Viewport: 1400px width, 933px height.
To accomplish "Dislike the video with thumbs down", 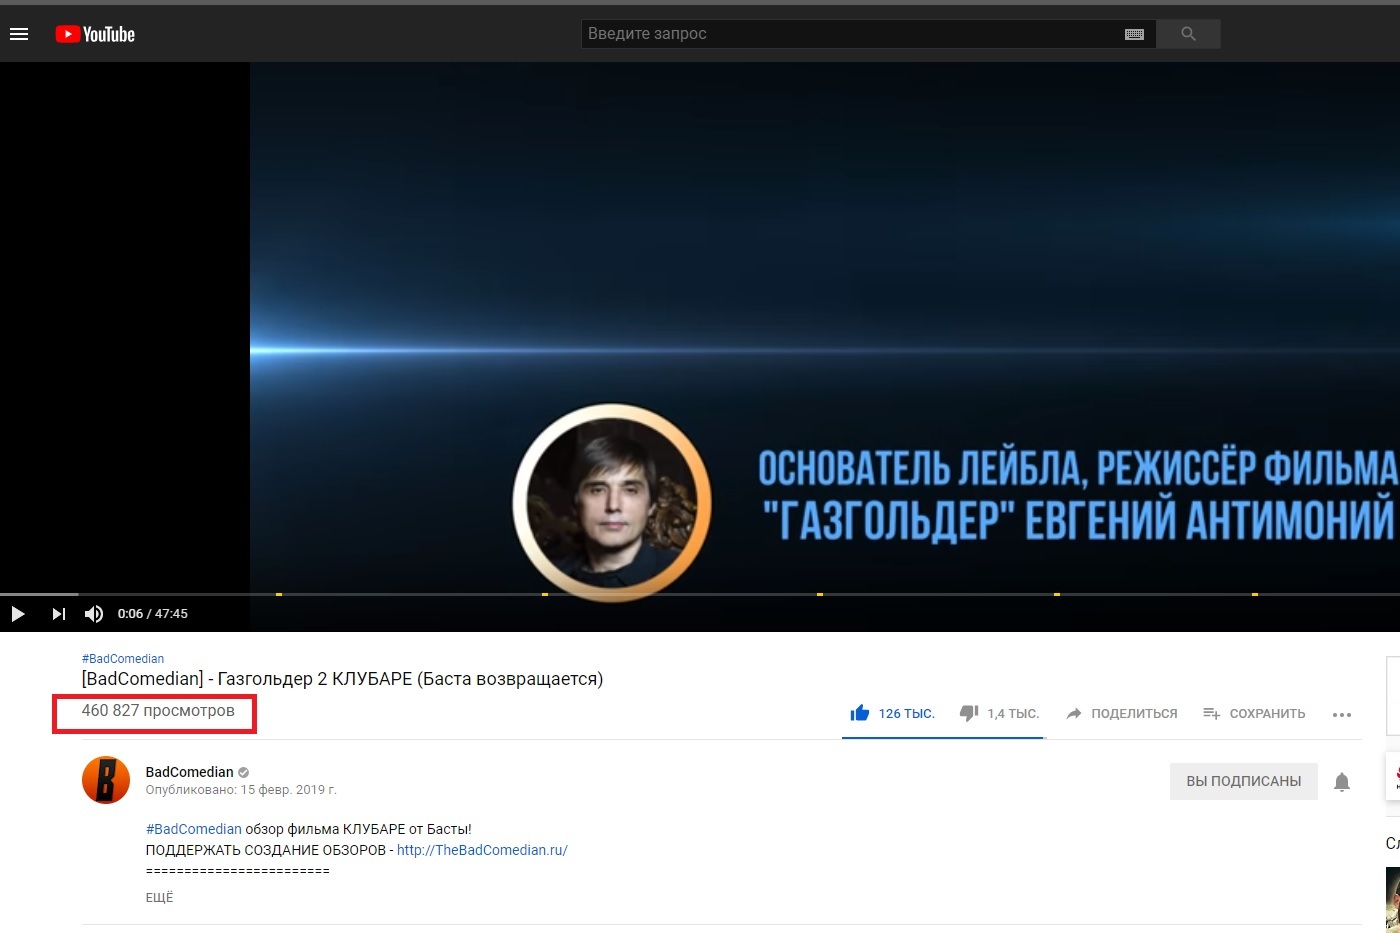I will [x=999, y=713].
